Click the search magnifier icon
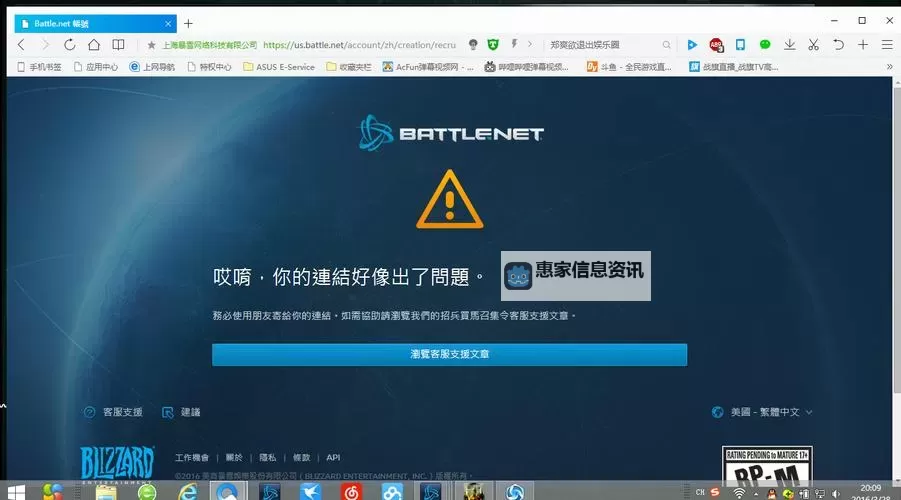 coord(666,44)
